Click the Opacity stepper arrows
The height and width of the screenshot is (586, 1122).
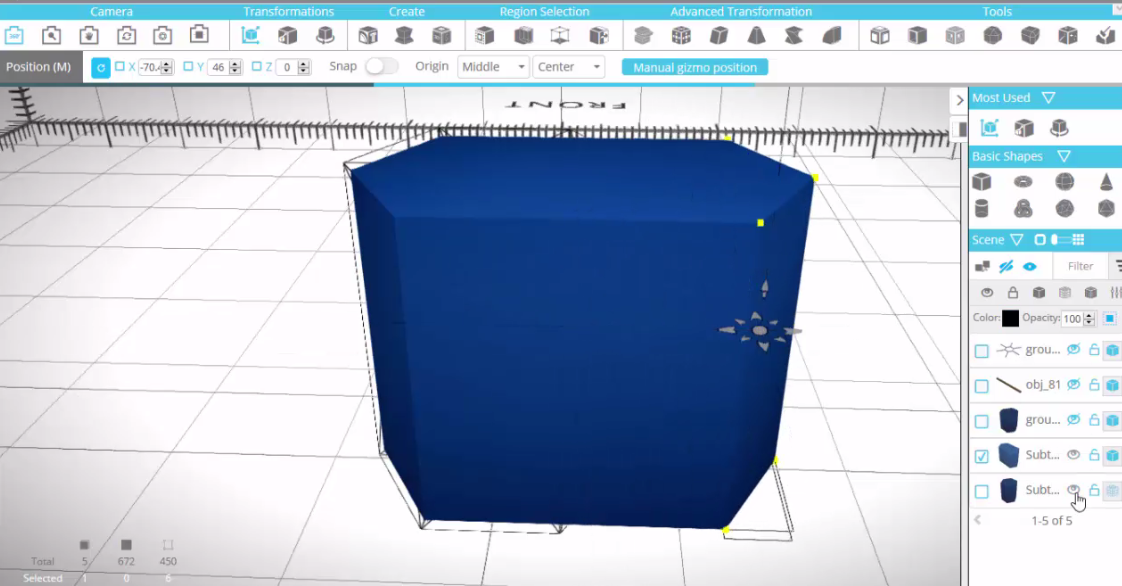point(1089,318)
